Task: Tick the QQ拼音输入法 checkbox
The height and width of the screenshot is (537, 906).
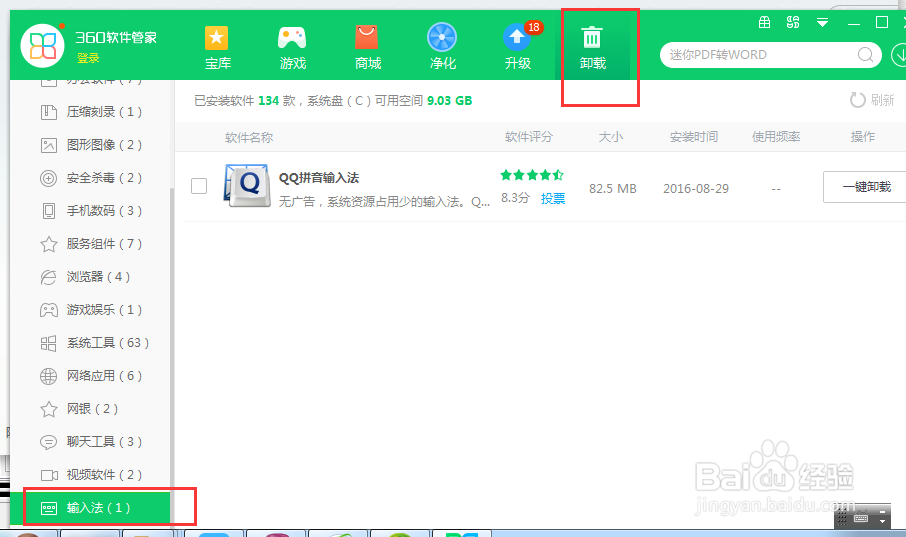Action: pos(199,186)
